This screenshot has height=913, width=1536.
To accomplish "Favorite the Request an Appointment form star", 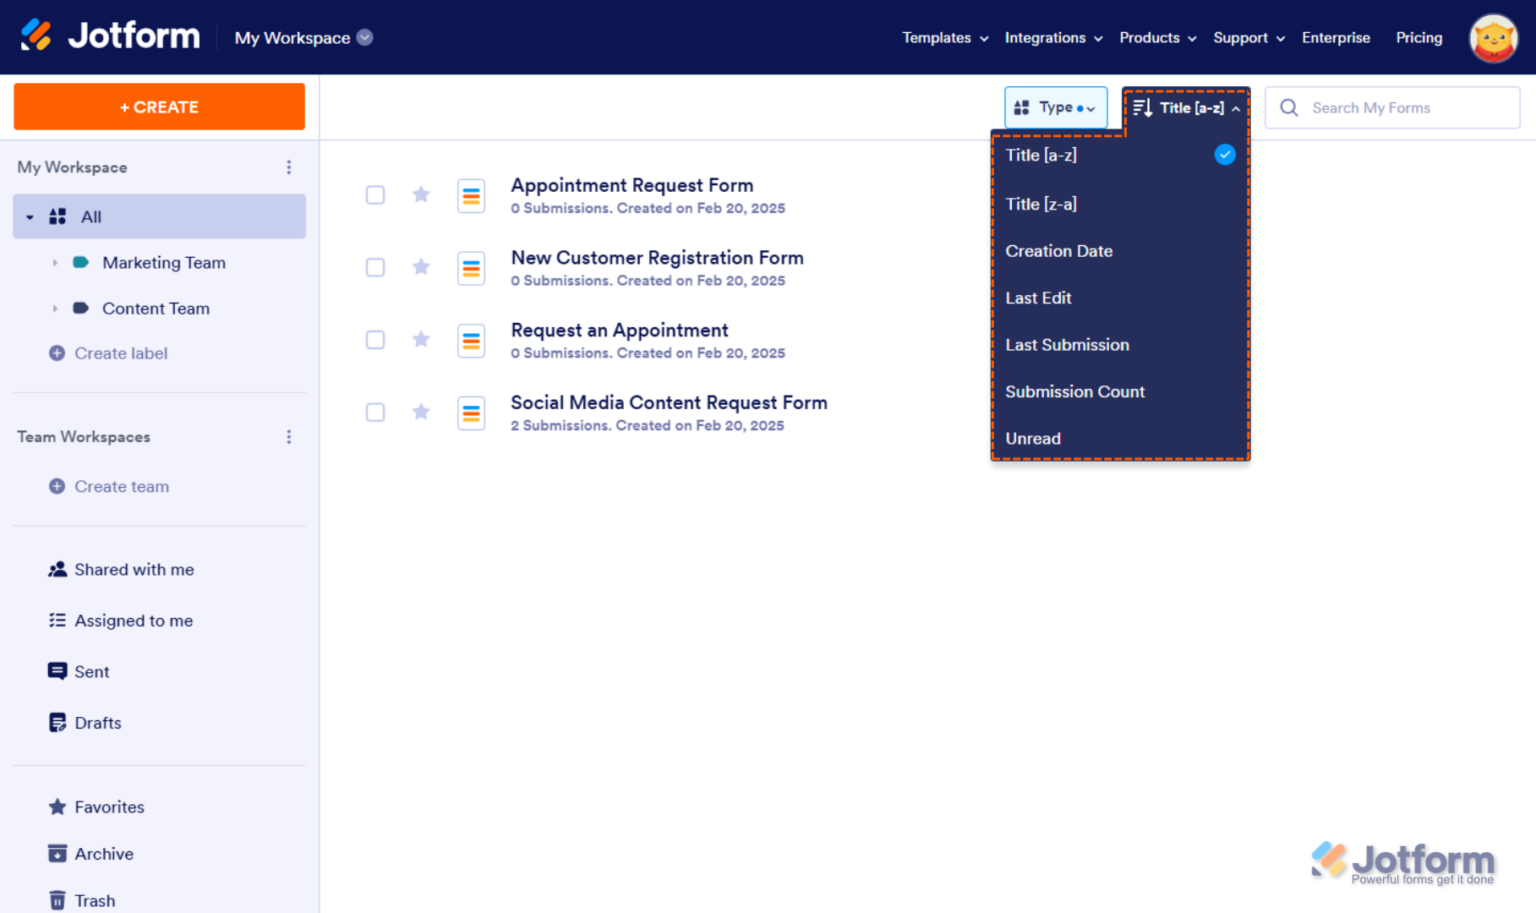I will 420,339.
